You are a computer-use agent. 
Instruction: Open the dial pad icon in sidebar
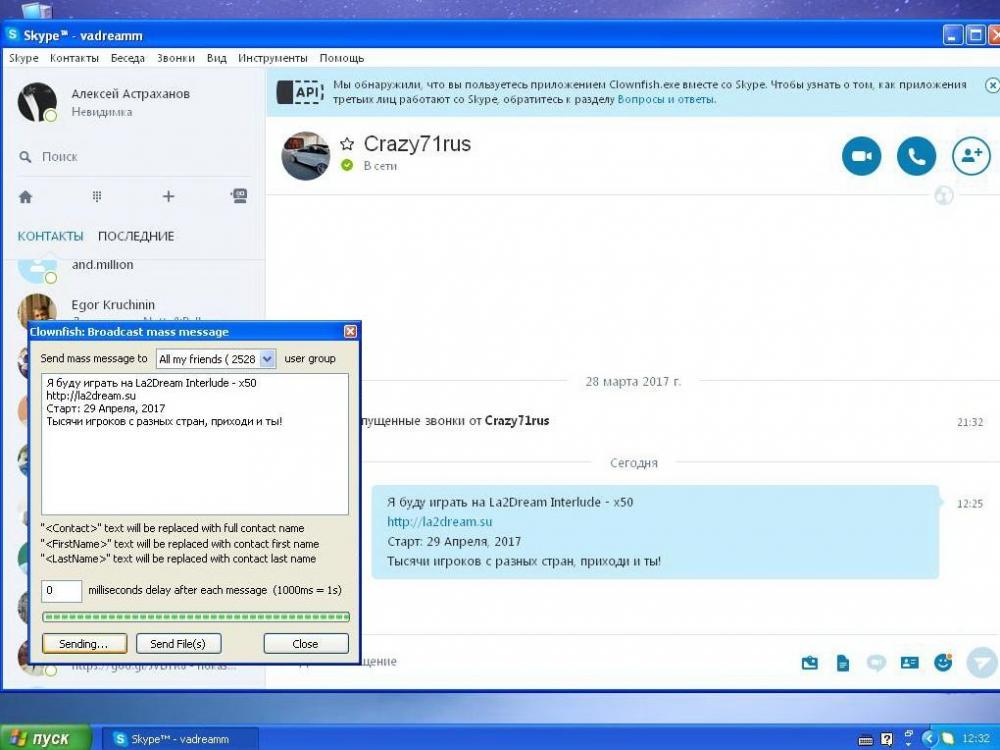tap(97, 197)
